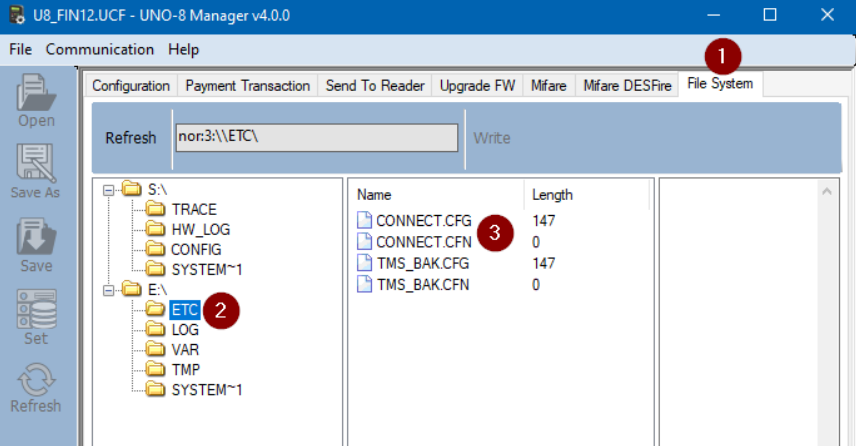Click the nor:3:\\ETC\ path field
The height and width of the screenshot is (446, 856).
tap(317, 138)
